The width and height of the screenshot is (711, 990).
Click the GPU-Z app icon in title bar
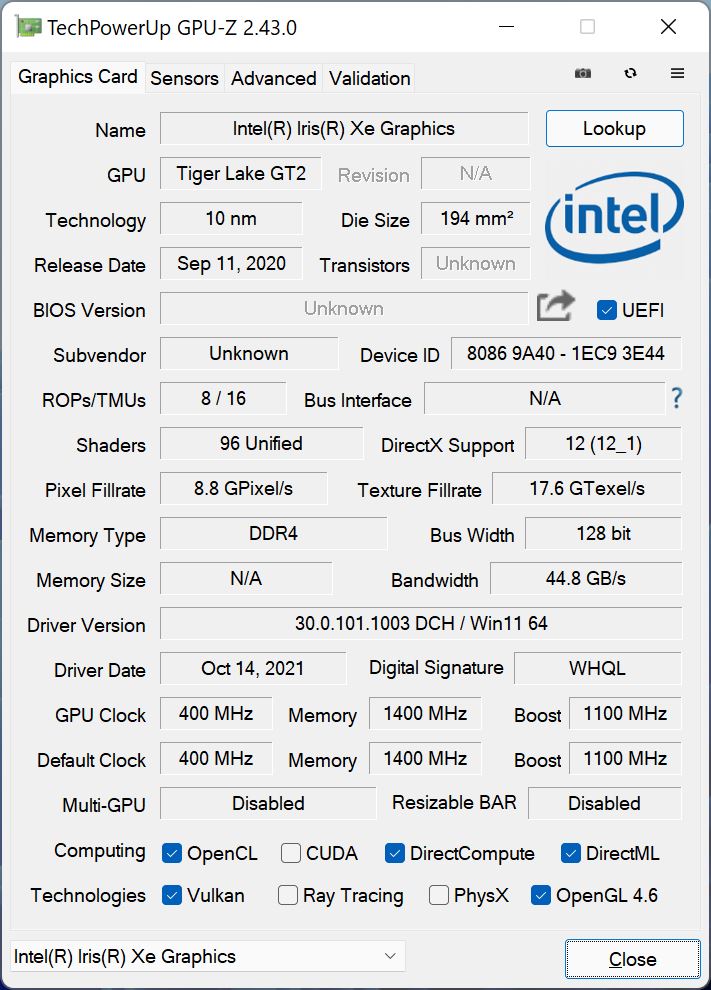pos(28,27)
